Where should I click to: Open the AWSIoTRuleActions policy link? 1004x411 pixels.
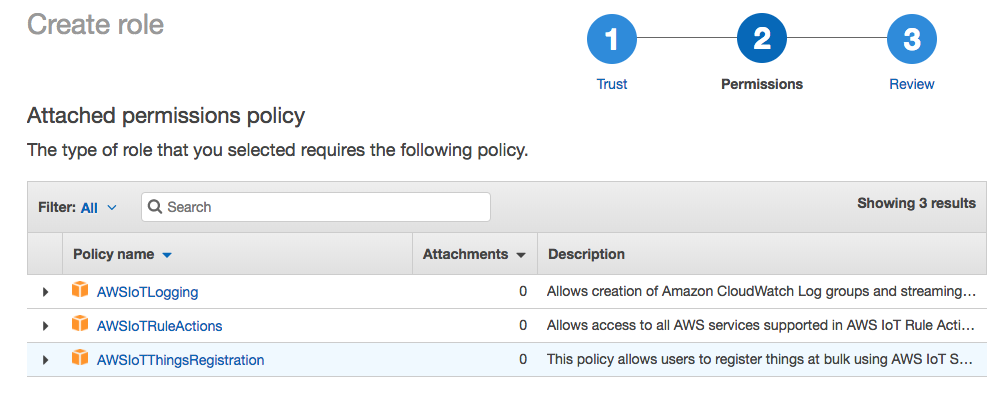[159, 326]
